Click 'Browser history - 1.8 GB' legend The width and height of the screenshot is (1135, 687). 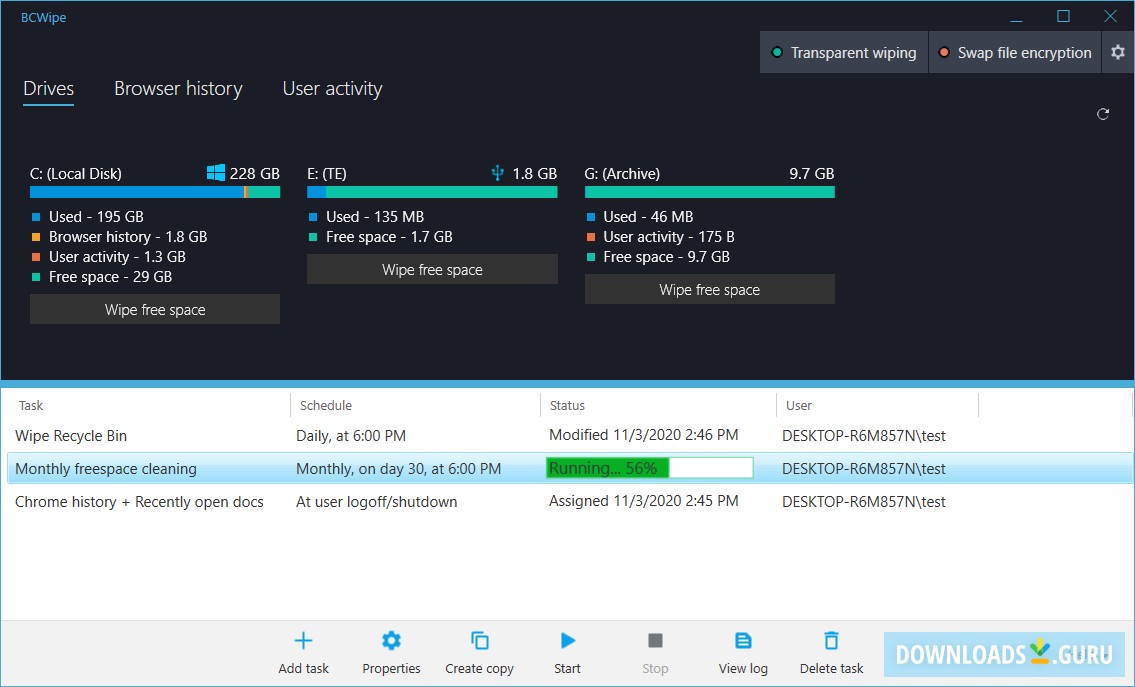[x=128, y=237]
